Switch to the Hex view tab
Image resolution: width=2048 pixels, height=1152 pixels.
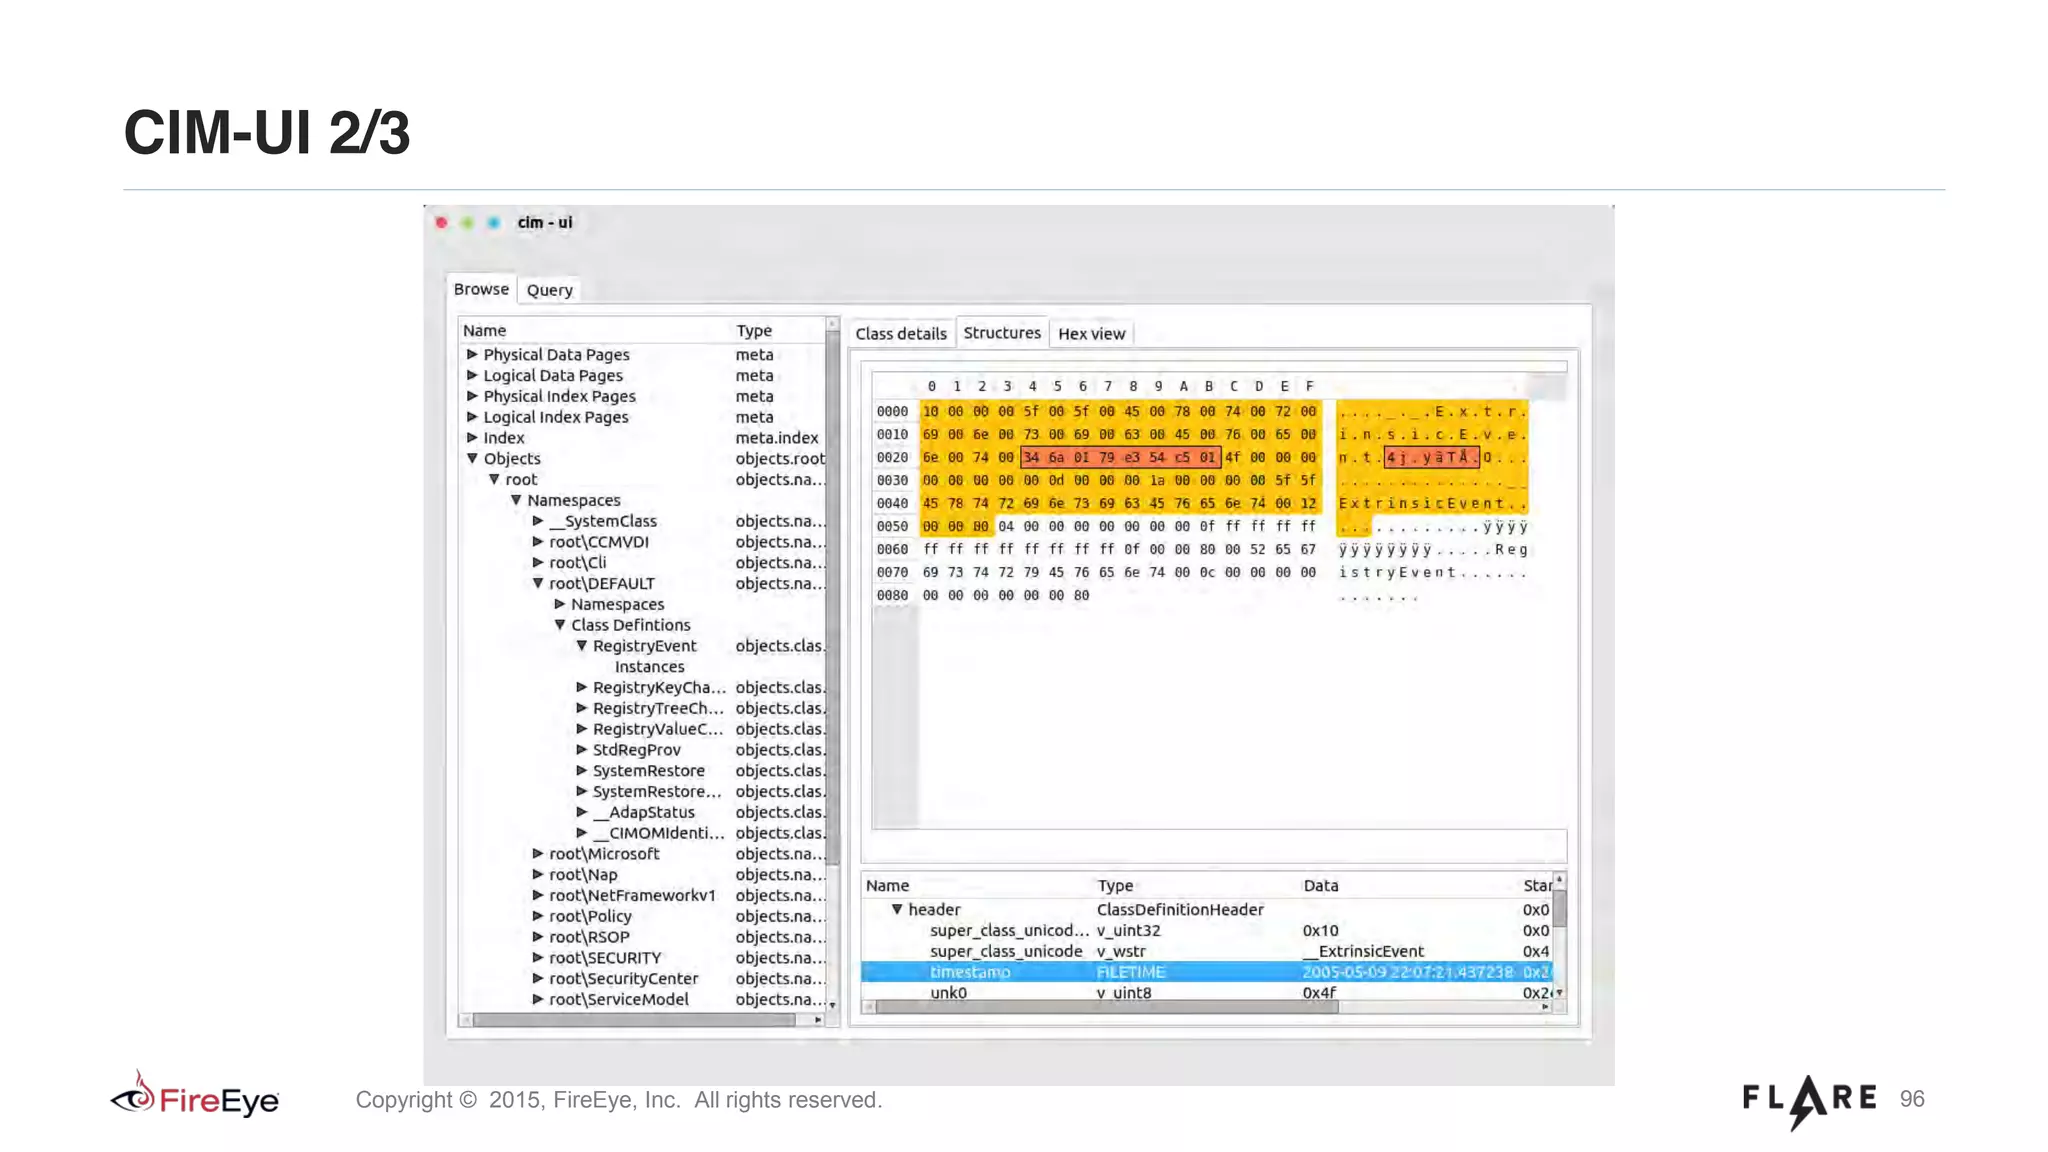click(1091, 334)
